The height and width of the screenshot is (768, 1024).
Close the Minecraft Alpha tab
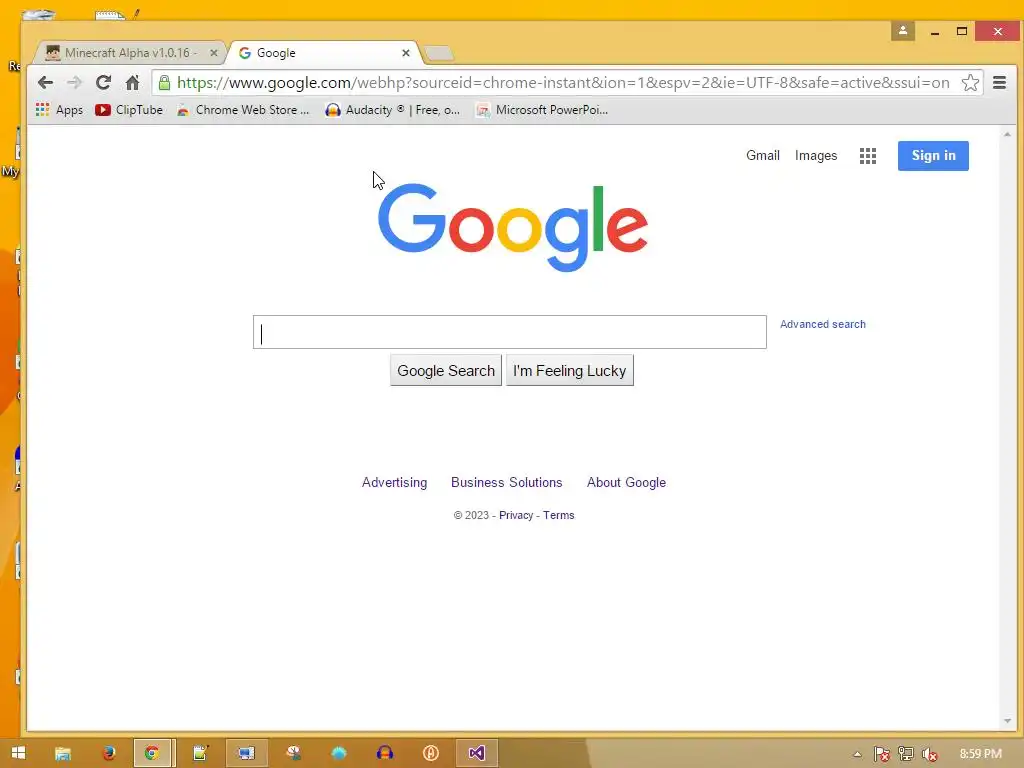click(x=214, y=53)
